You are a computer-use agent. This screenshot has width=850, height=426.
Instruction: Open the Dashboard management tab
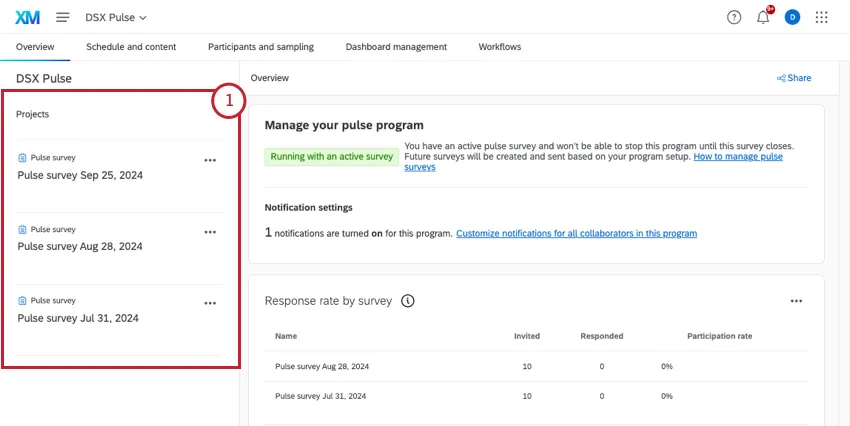click(x=396, y=47)
